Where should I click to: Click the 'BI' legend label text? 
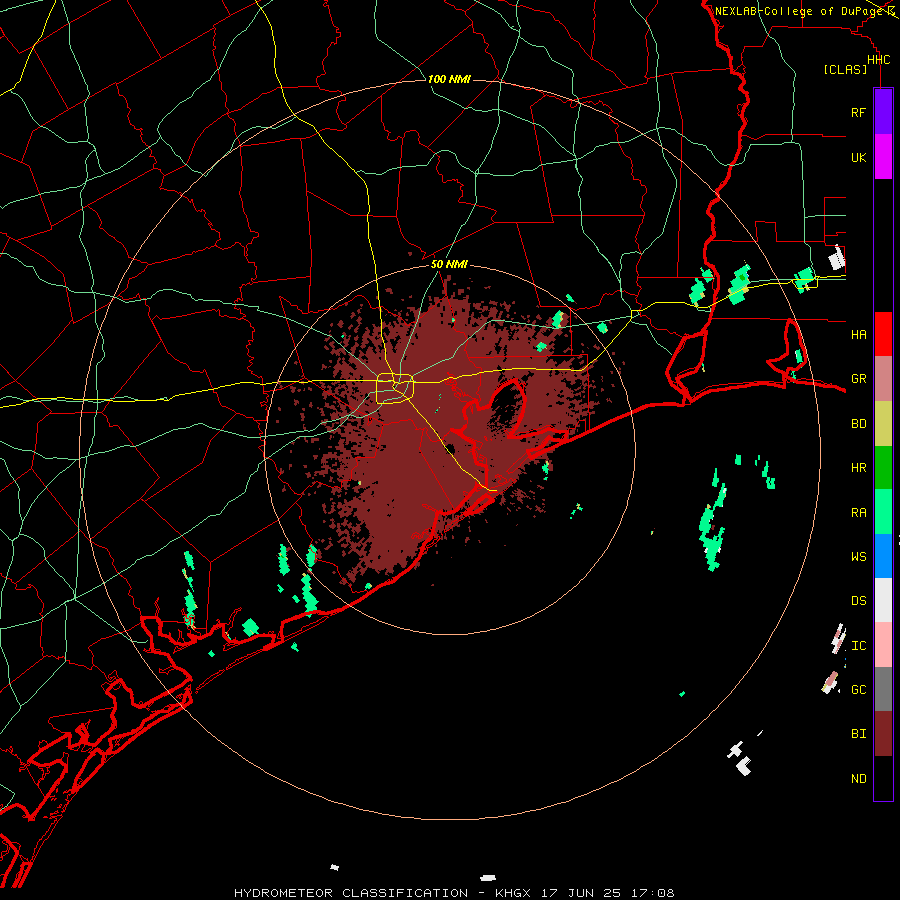pyautogui.click(x=859, y=734)
